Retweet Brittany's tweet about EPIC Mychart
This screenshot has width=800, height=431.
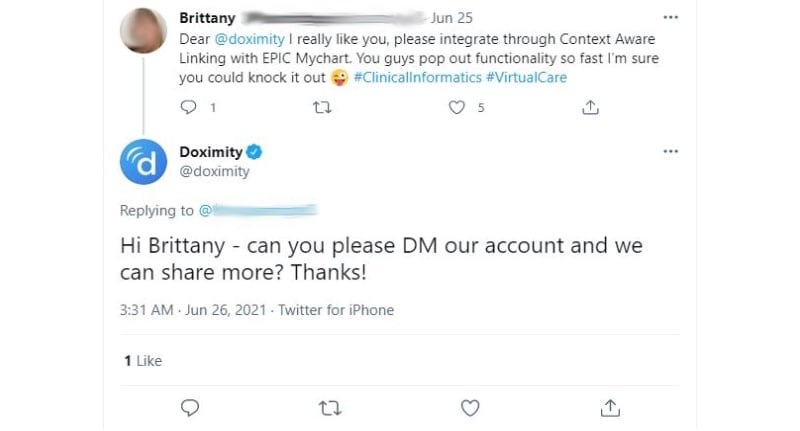click(322, 107)
